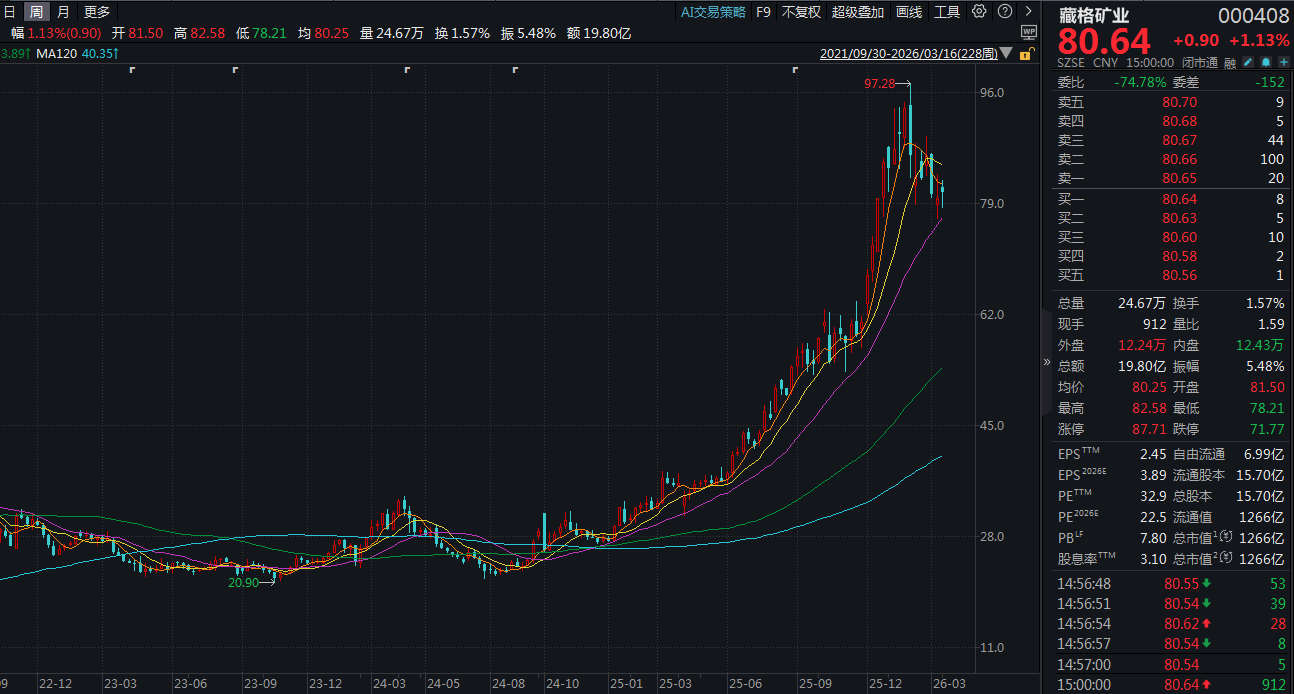Click the alert bell icon
This screenshot has width=1294, height=694.
1264,62
